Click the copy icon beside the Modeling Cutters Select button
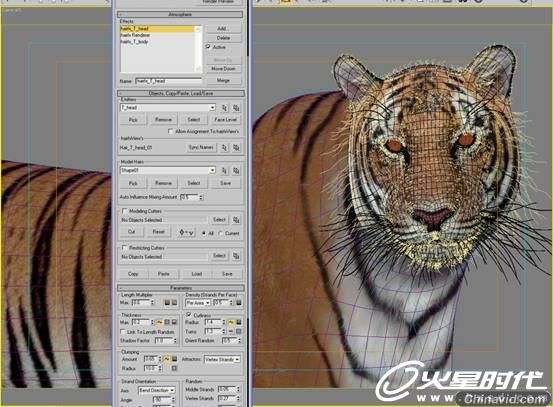553x407 pixels. pos(236,220)
